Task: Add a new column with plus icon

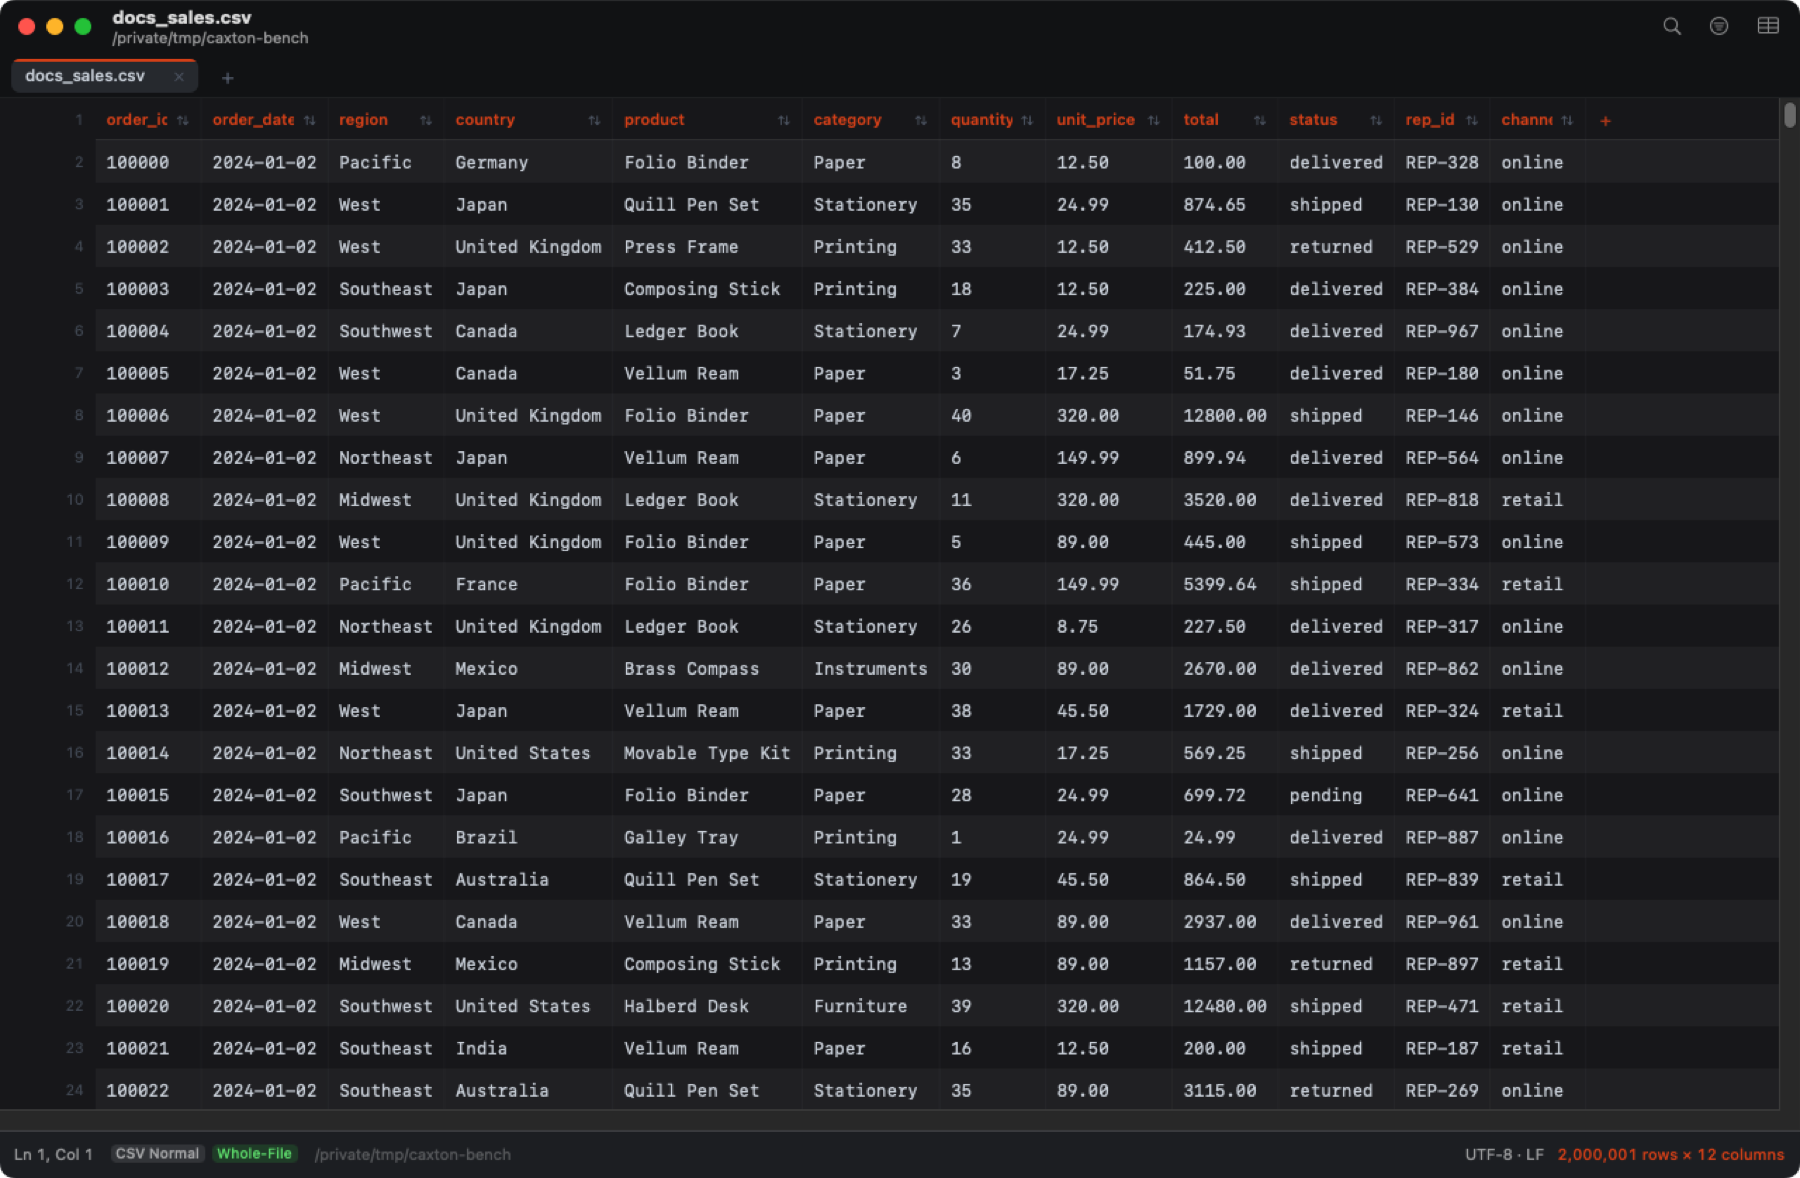Action: 1605,121
